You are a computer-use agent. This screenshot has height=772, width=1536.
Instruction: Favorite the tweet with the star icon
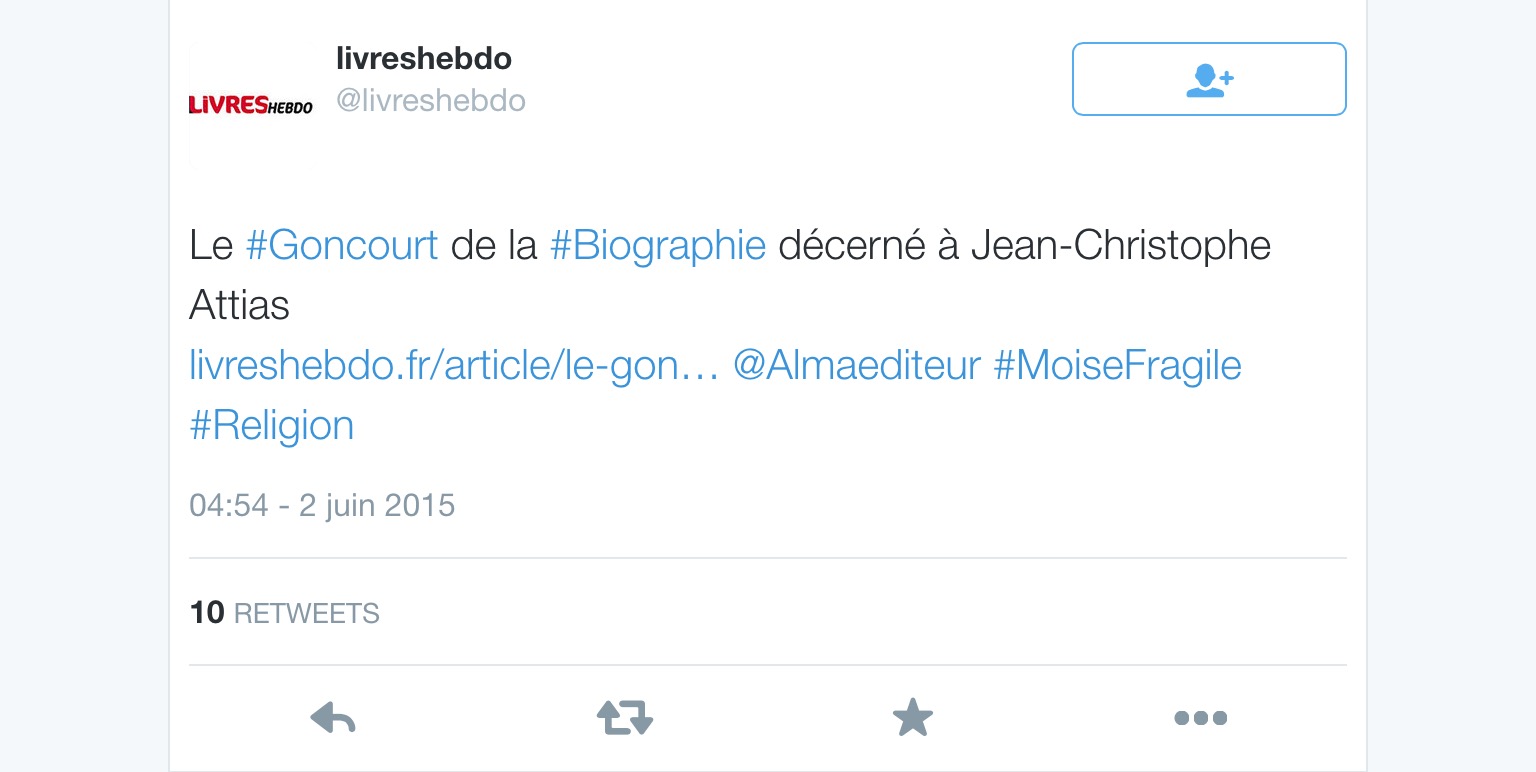pyautogui.click(x=912, y=717)
